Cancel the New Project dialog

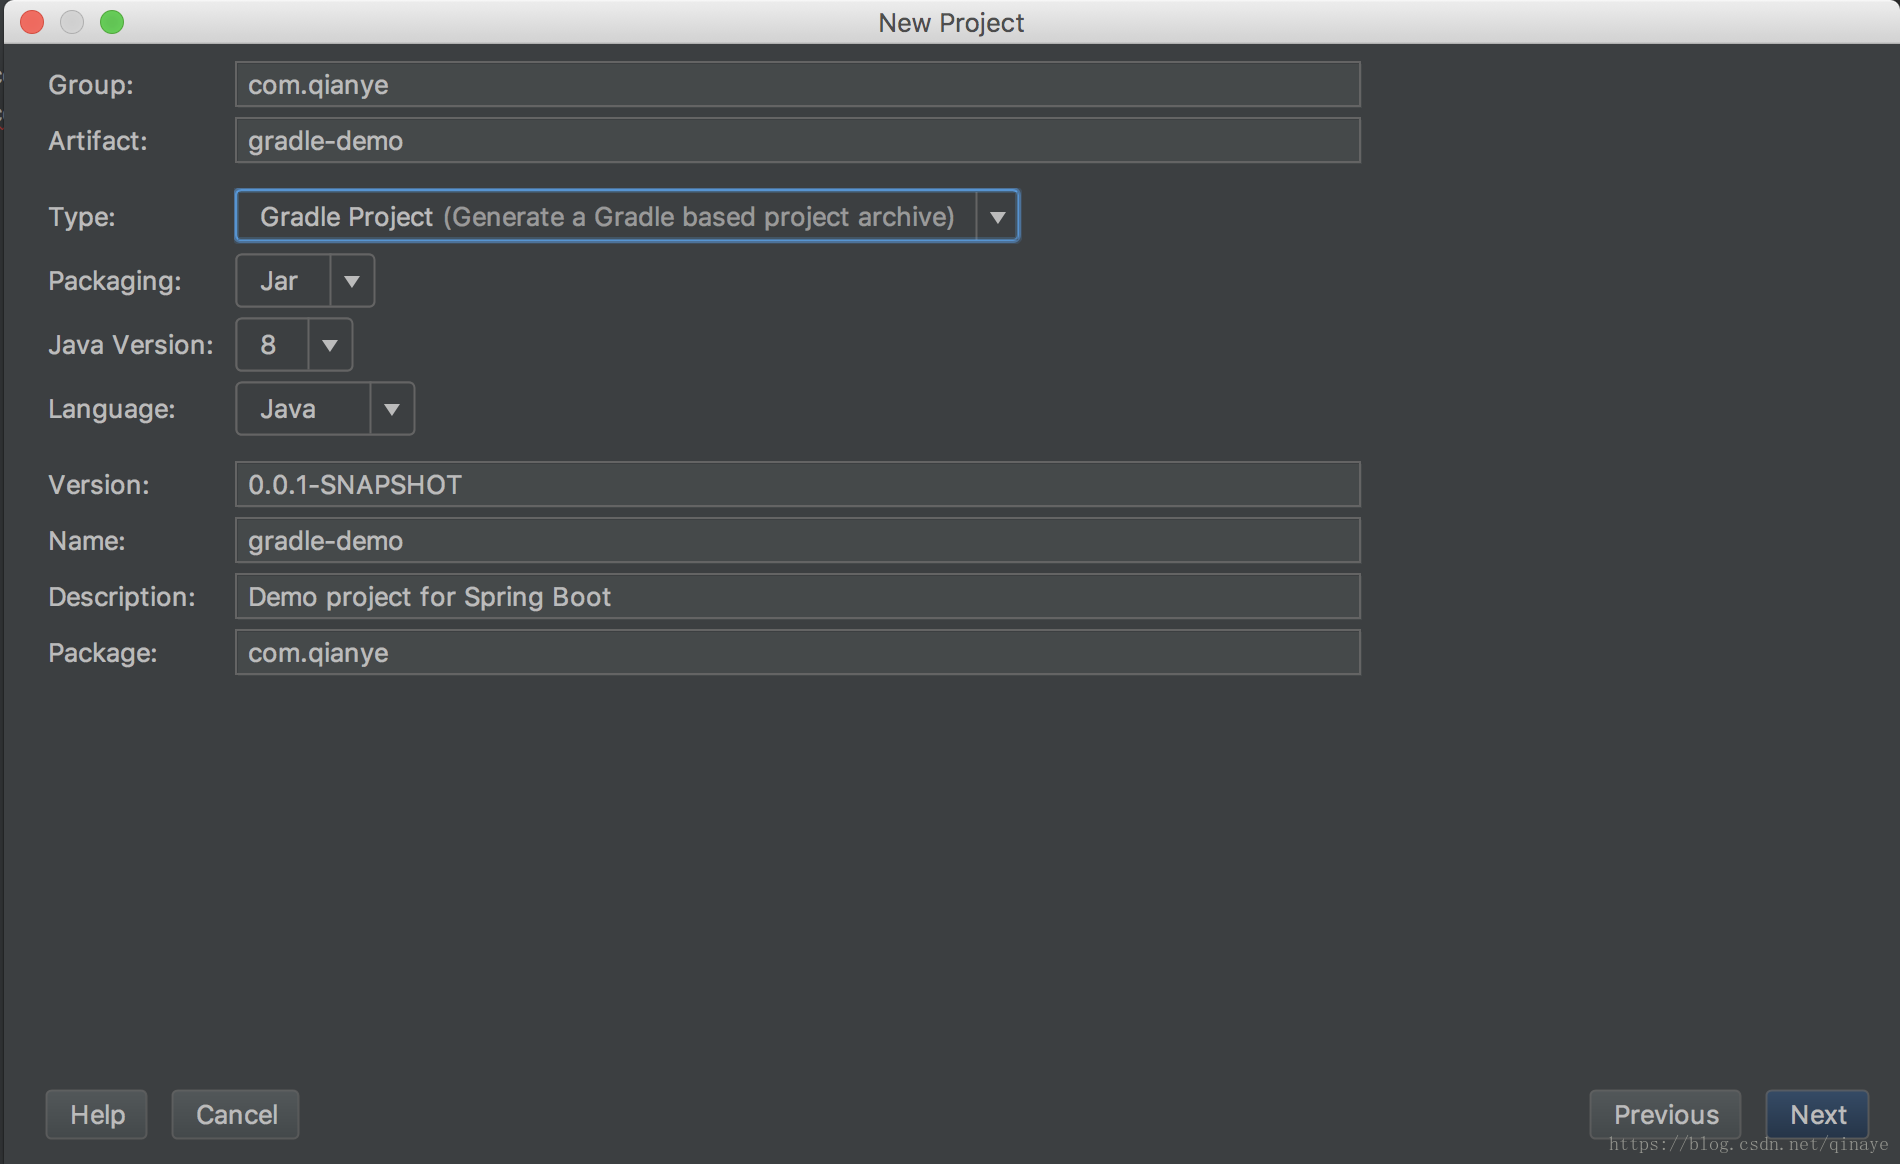pyautogui.click(x=236, y=1114)
